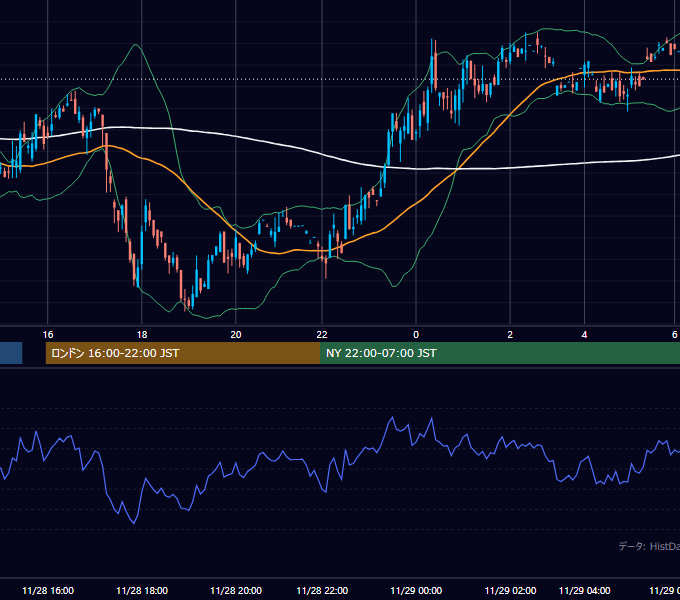Click the 11/28 18:00 date label

(142, 590)
